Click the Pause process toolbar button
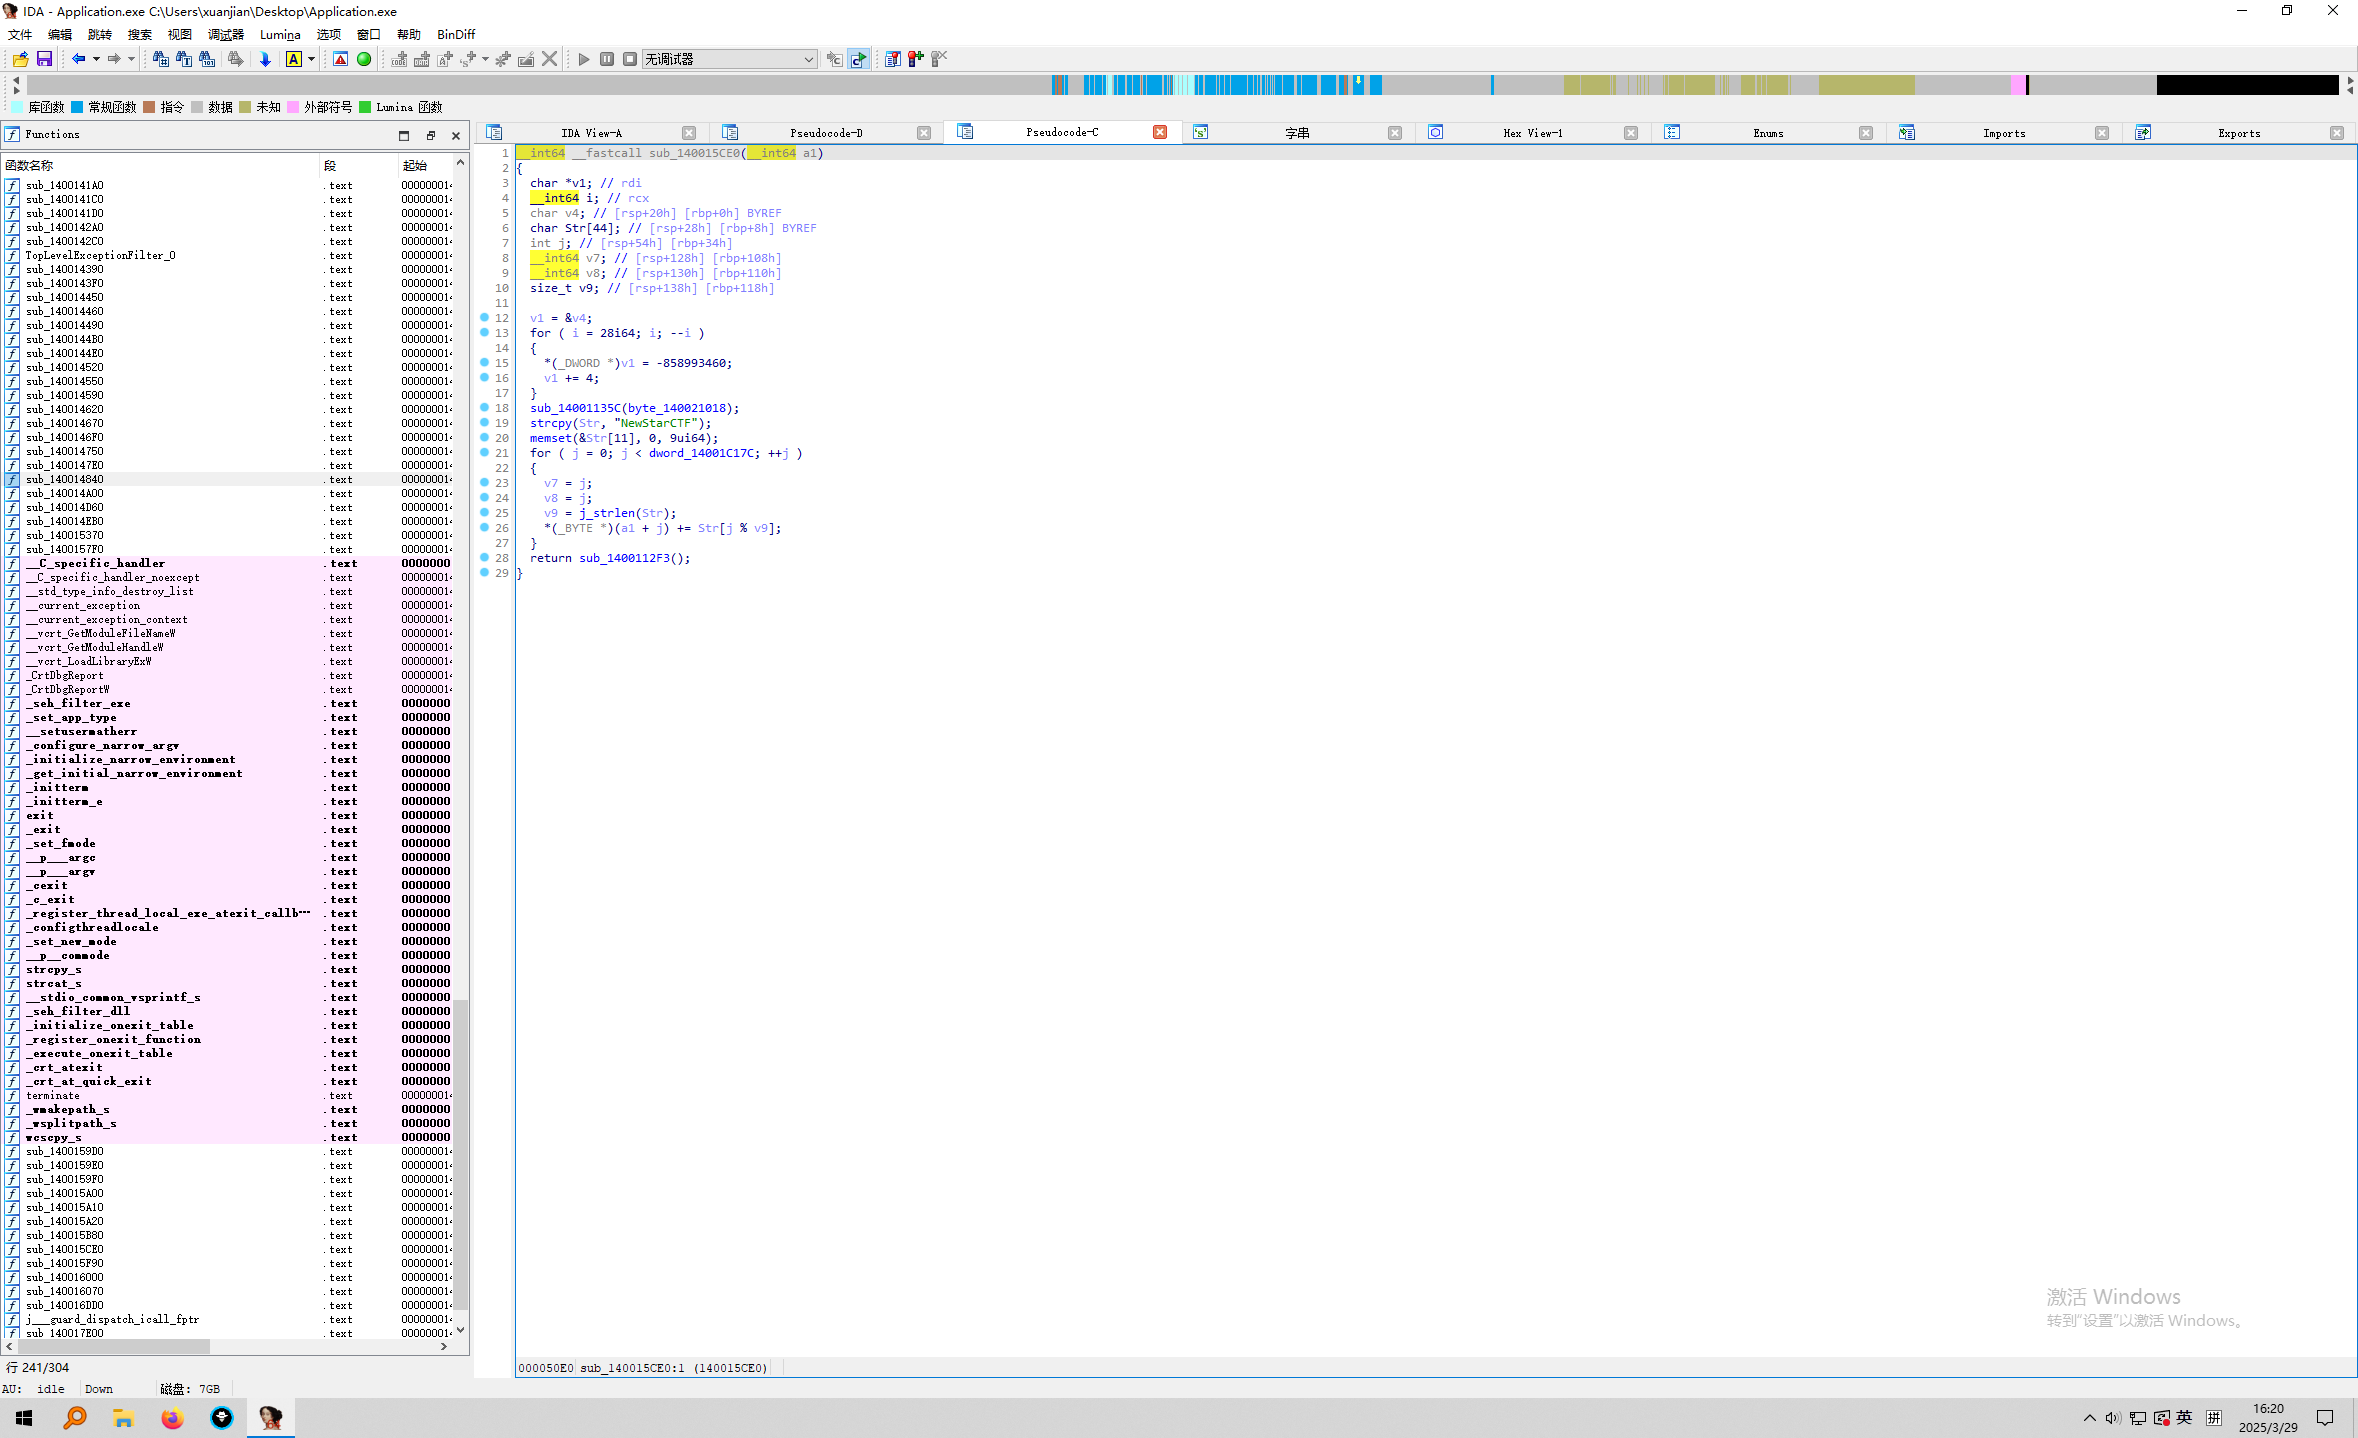This screenshot has height=1438, width=2358. pyautogui.click(x=607, y=60)
